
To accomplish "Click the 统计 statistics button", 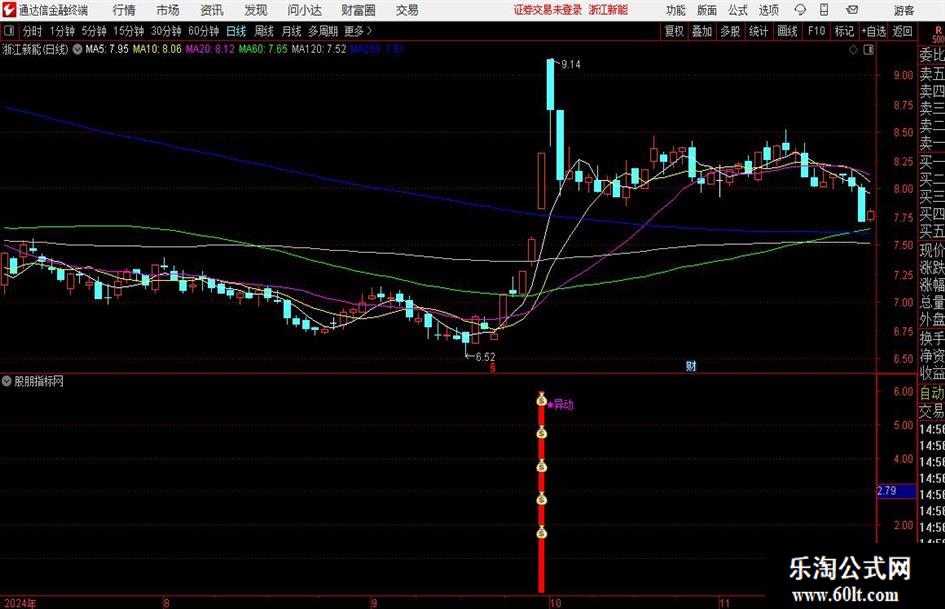I will tap(758, 31).
